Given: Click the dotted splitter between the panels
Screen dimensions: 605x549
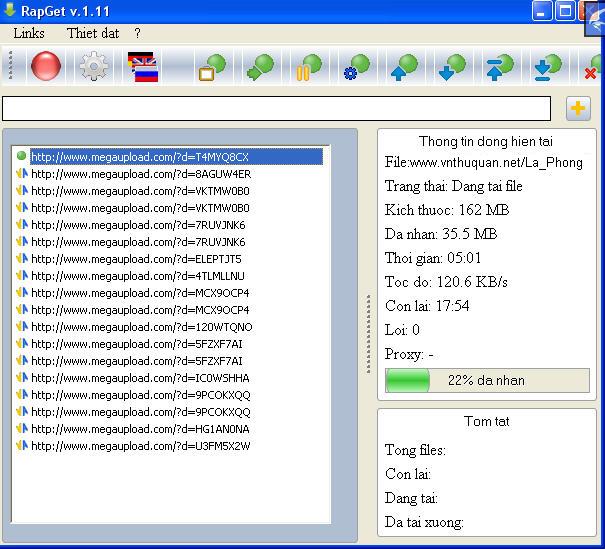Looking at the screenshot, I should [x=368, y=334].
